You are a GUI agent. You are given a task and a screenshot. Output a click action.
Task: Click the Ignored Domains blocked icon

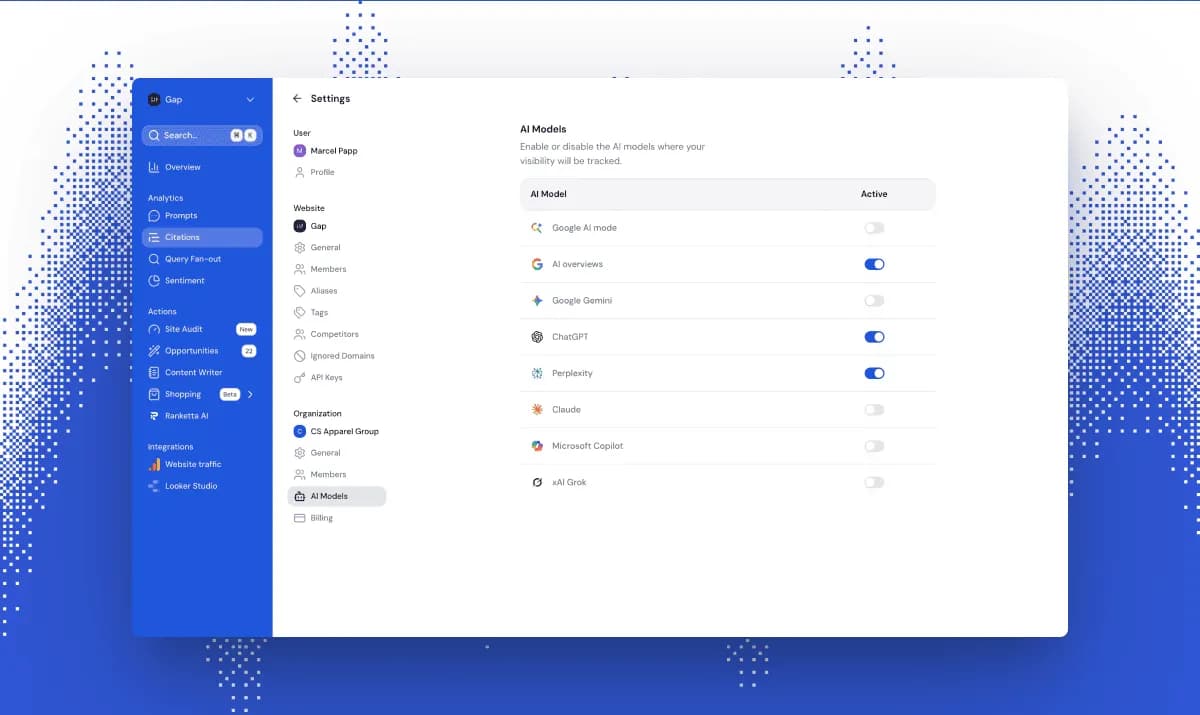pyautogui.click(x=300, y=356)
